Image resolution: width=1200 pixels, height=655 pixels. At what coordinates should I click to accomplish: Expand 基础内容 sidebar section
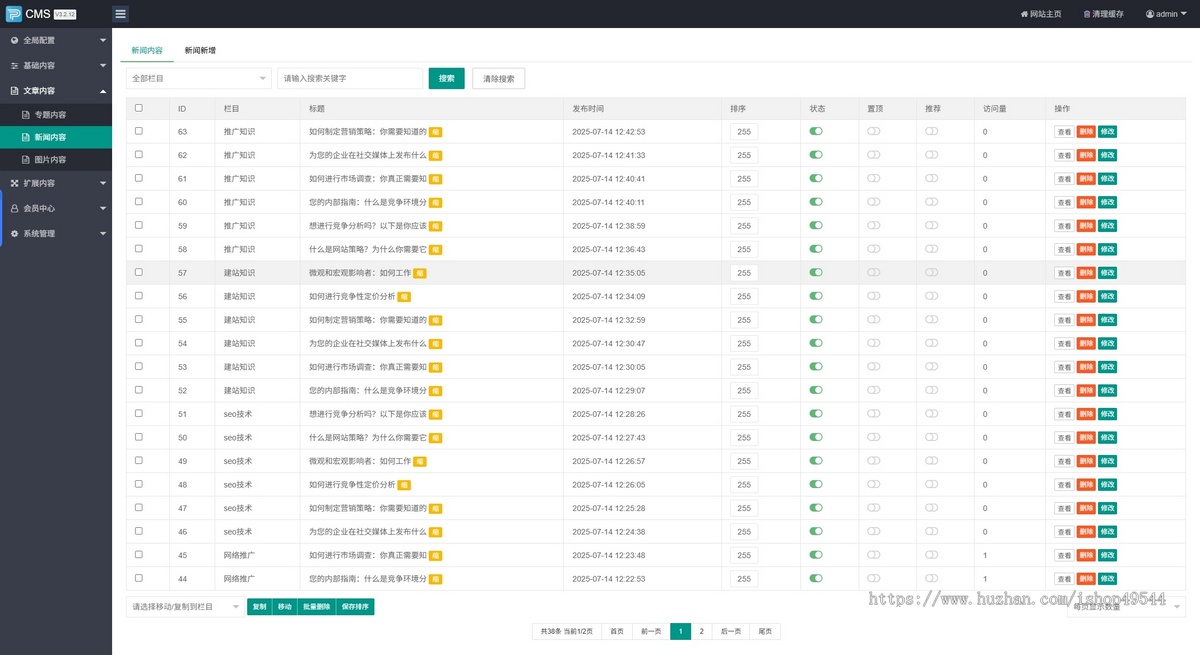point(56,65)
